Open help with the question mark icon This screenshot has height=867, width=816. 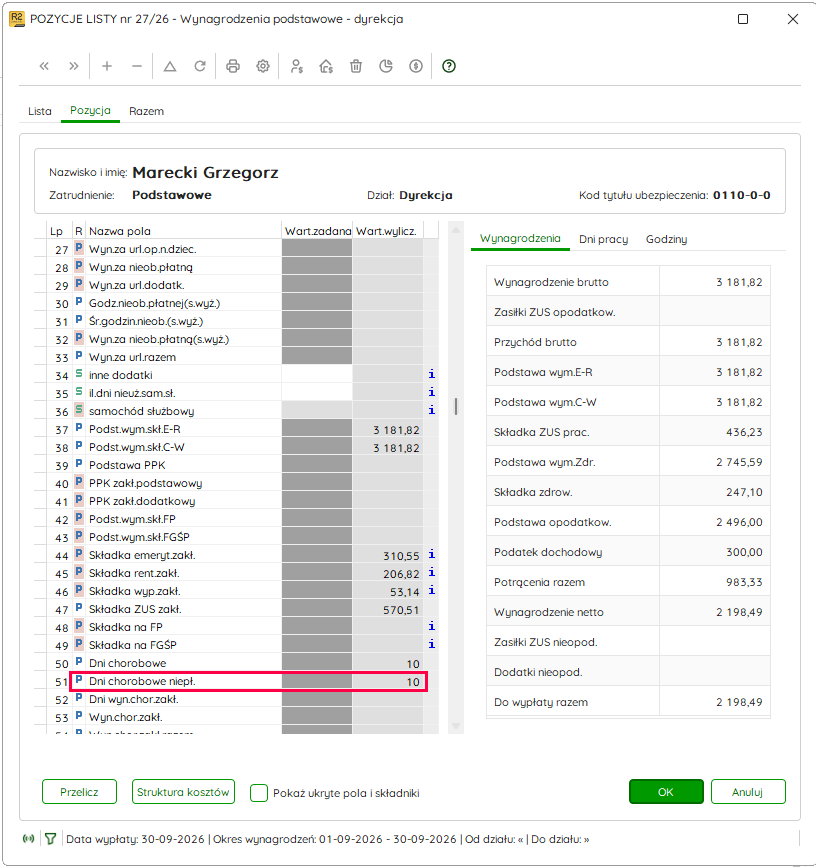(x=449, y=66)
